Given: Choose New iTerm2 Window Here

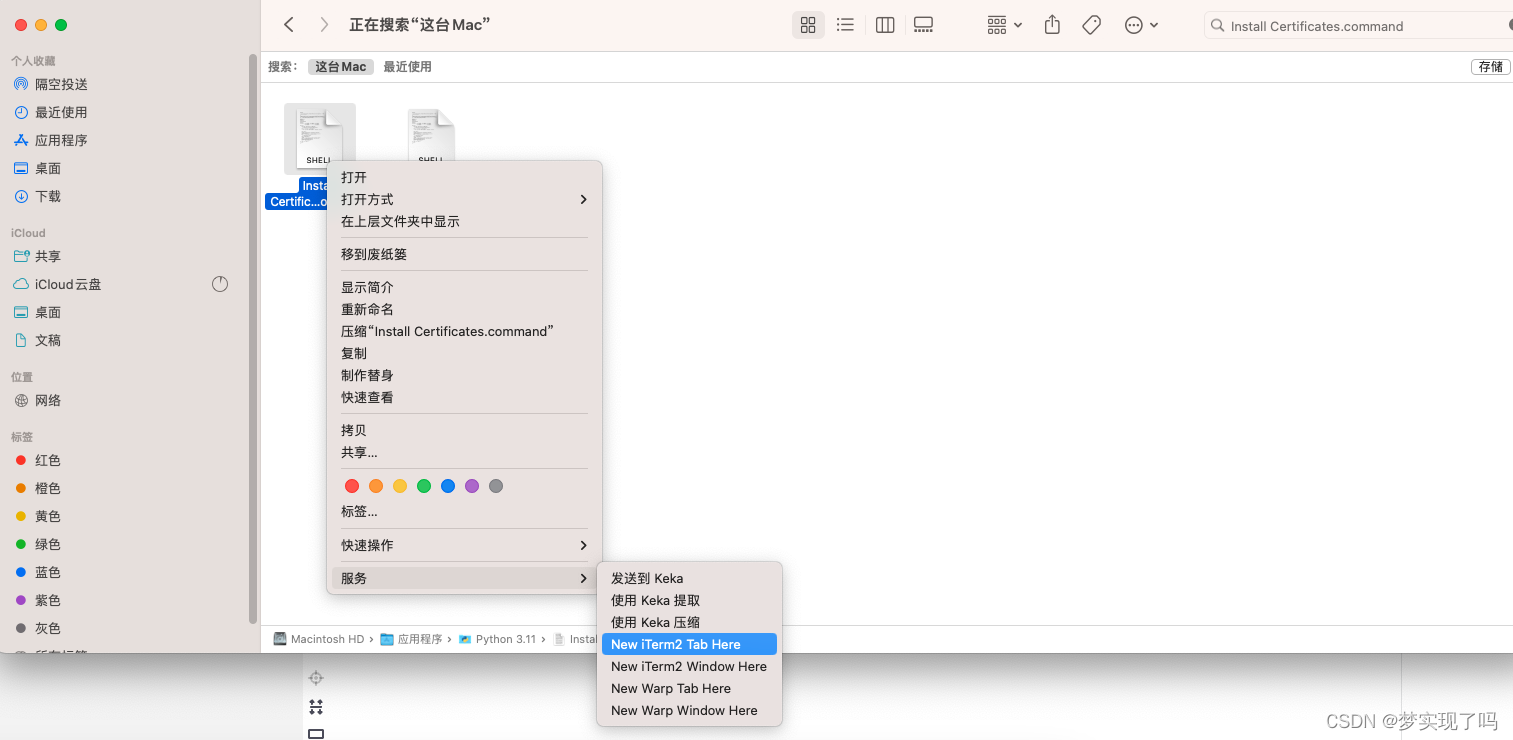Looking at the screenshot, I should [x=689, y=666].
